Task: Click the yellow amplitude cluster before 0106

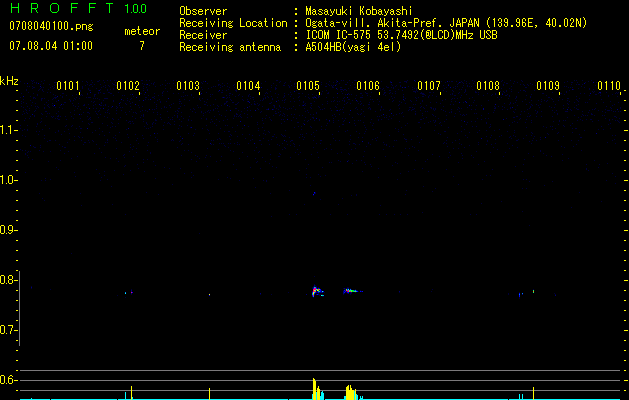Action: [351, 392]
